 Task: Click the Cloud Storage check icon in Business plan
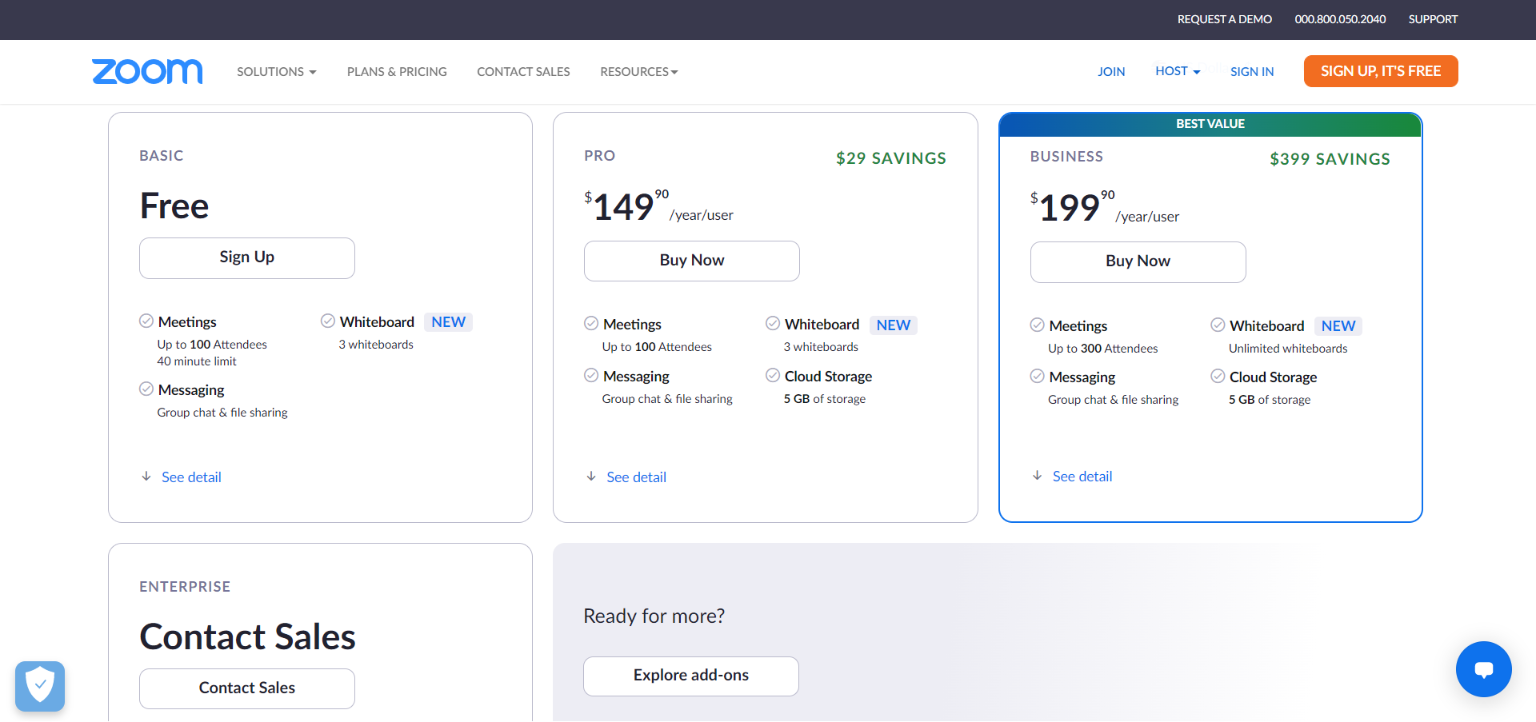point(1218,377)
